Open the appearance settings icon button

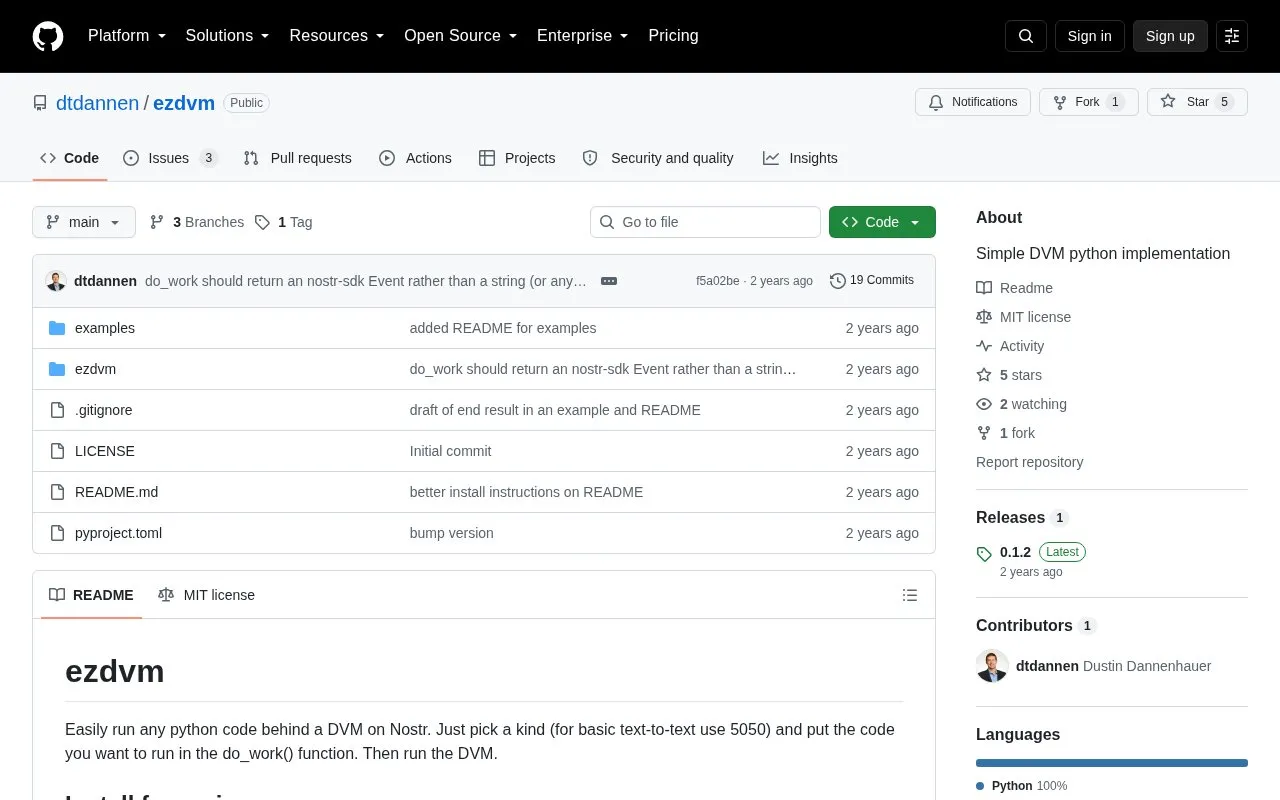[x=1232, y=36]
